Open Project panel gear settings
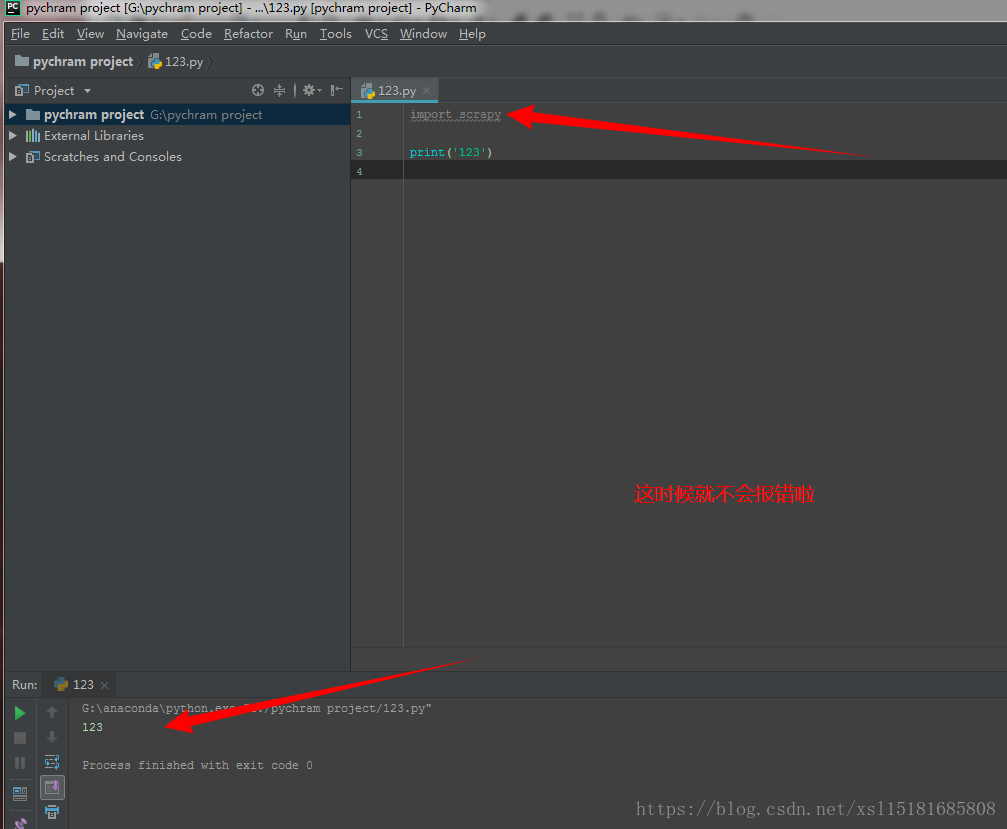 click(311, 91)
